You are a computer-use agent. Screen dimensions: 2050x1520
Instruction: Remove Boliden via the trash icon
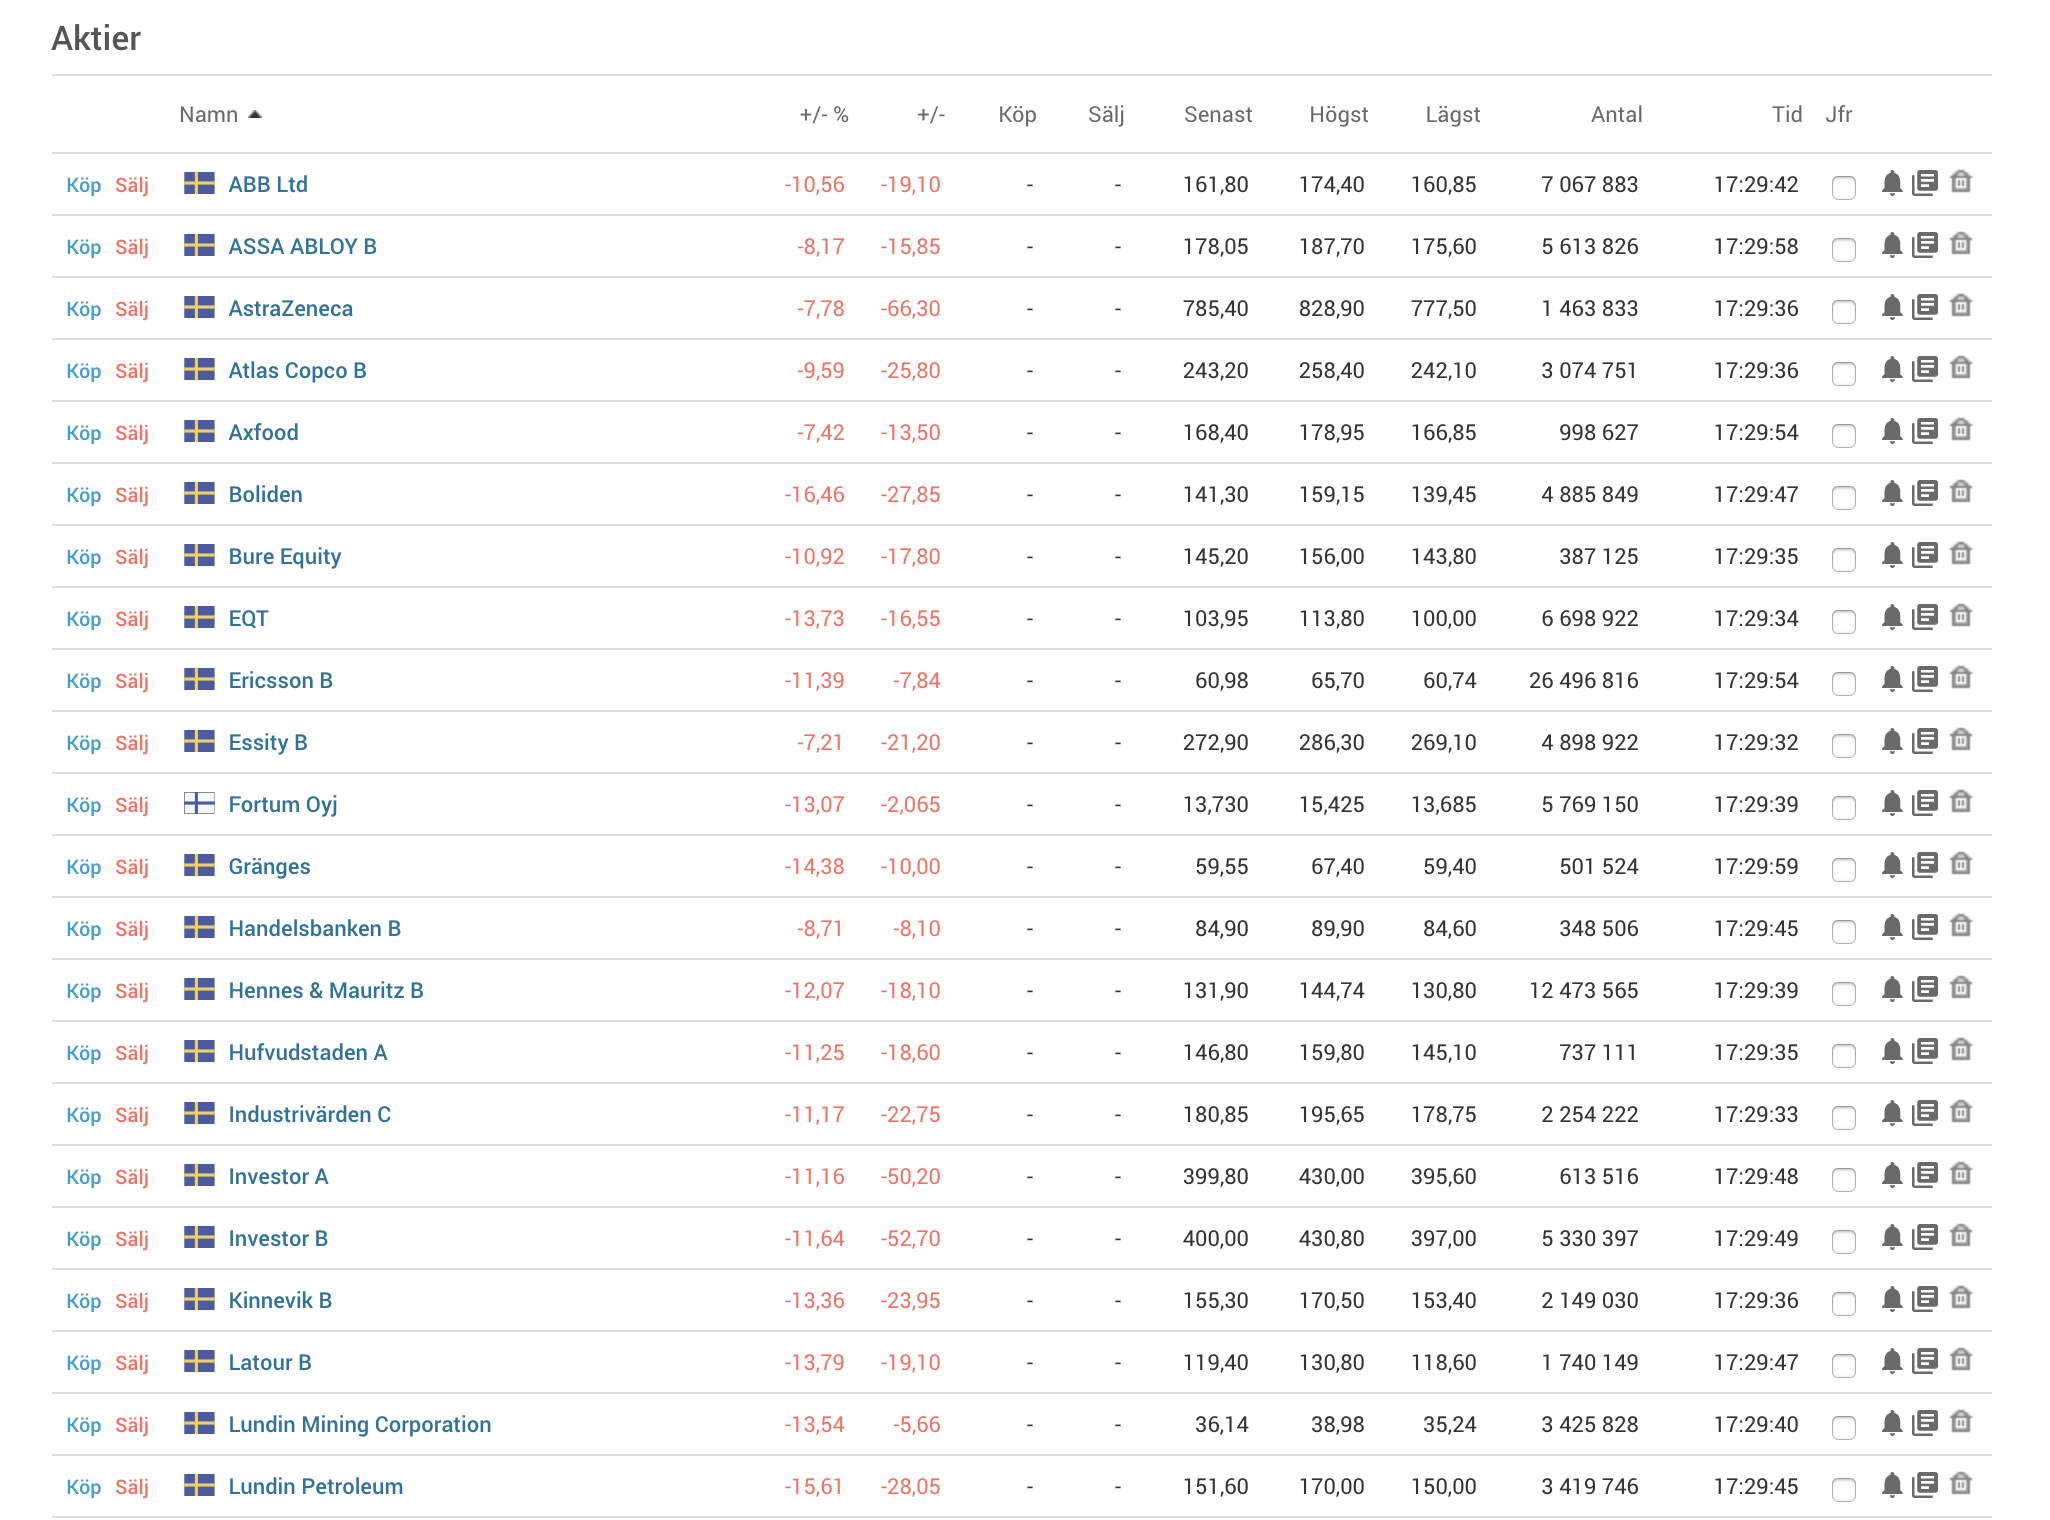[1961, 492]
